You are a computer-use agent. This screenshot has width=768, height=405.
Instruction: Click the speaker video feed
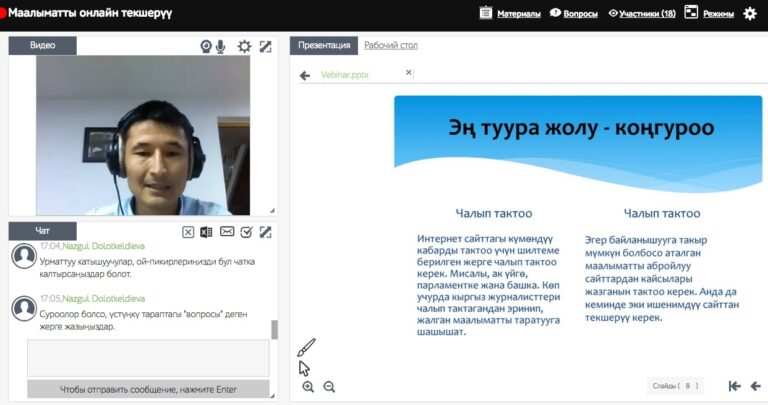coord(143,135)
